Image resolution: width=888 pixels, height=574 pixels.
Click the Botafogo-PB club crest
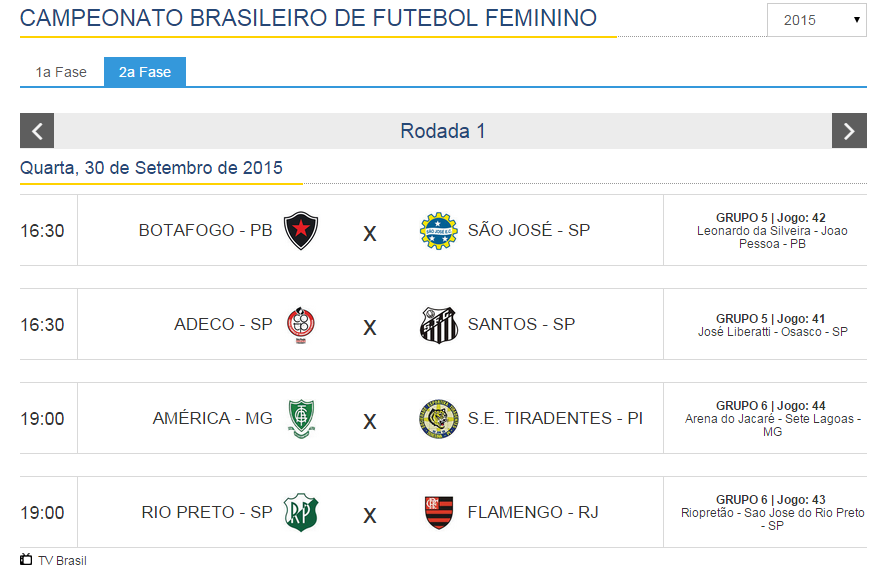click(x=301, y=230)
